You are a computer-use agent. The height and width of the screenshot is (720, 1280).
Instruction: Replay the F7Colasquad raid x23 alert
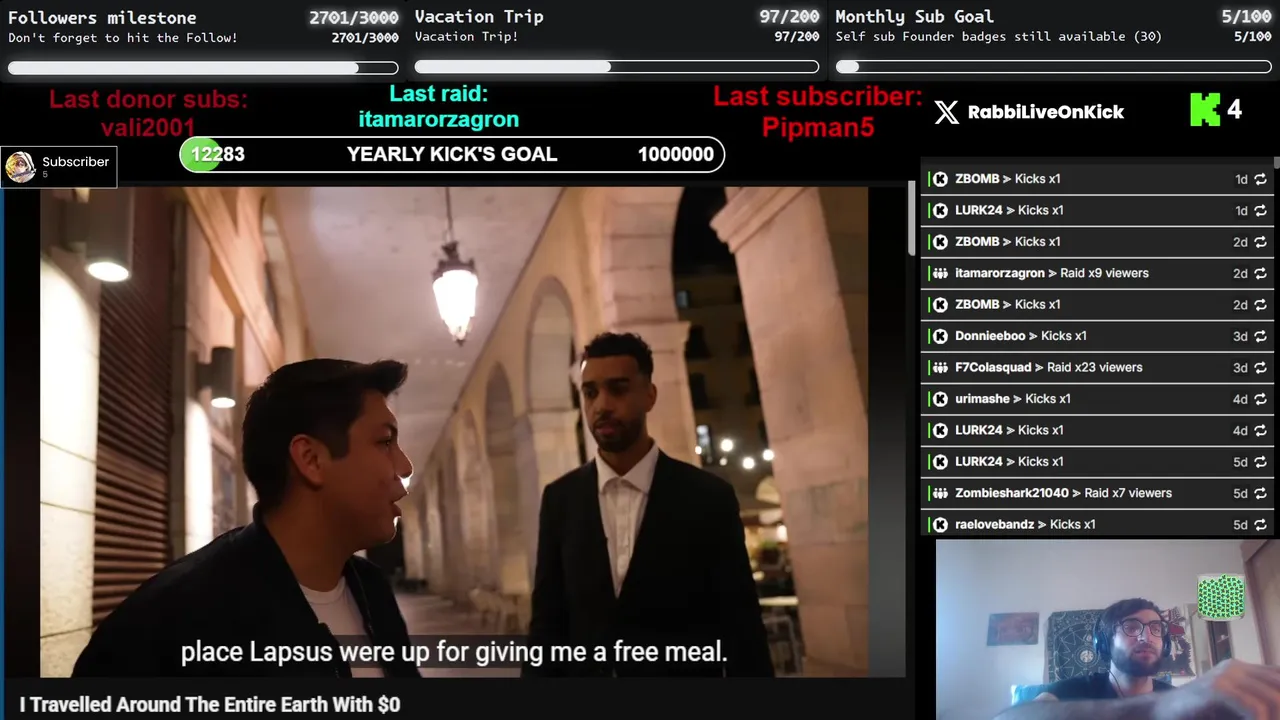(x=1260, y=367)
